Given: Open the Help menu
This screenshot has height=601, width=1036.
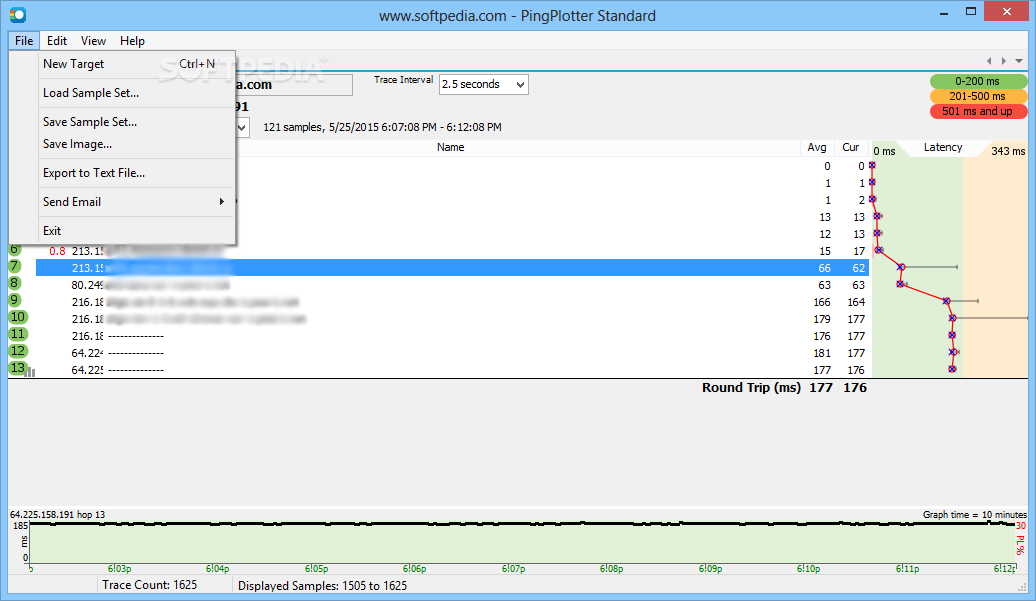Looking at the screenshot, I should click(x=132, y=41).
